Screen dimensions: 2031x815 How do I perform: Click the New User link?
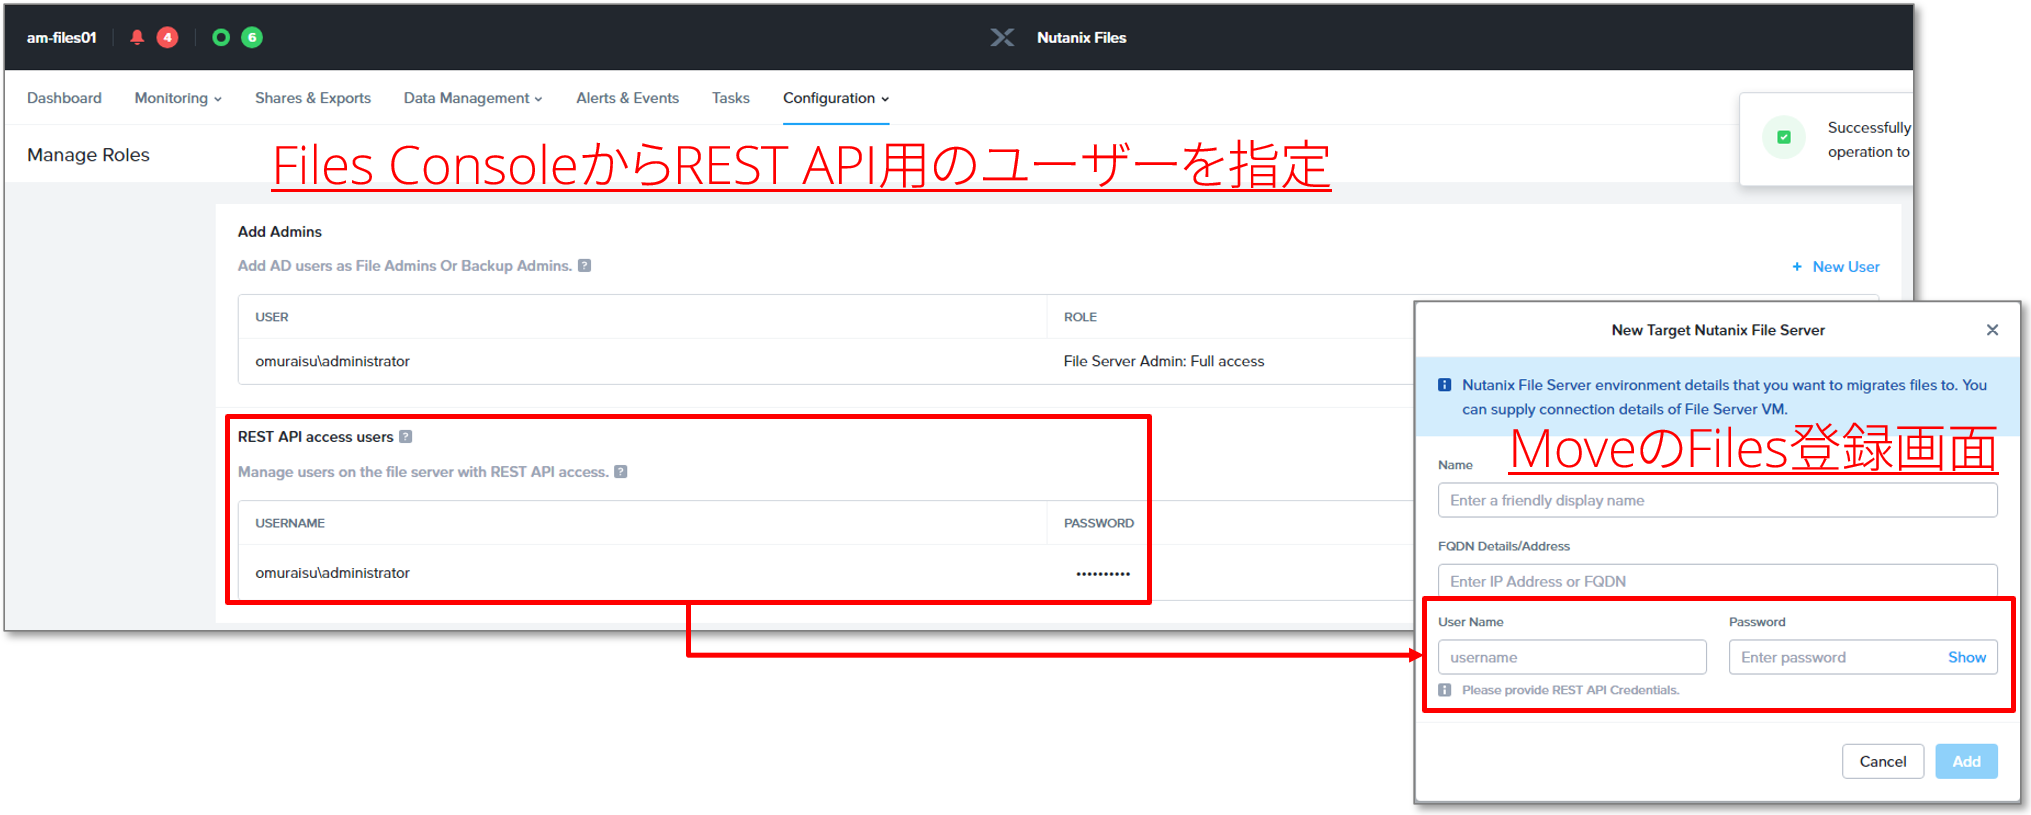tap(1846, 267)
